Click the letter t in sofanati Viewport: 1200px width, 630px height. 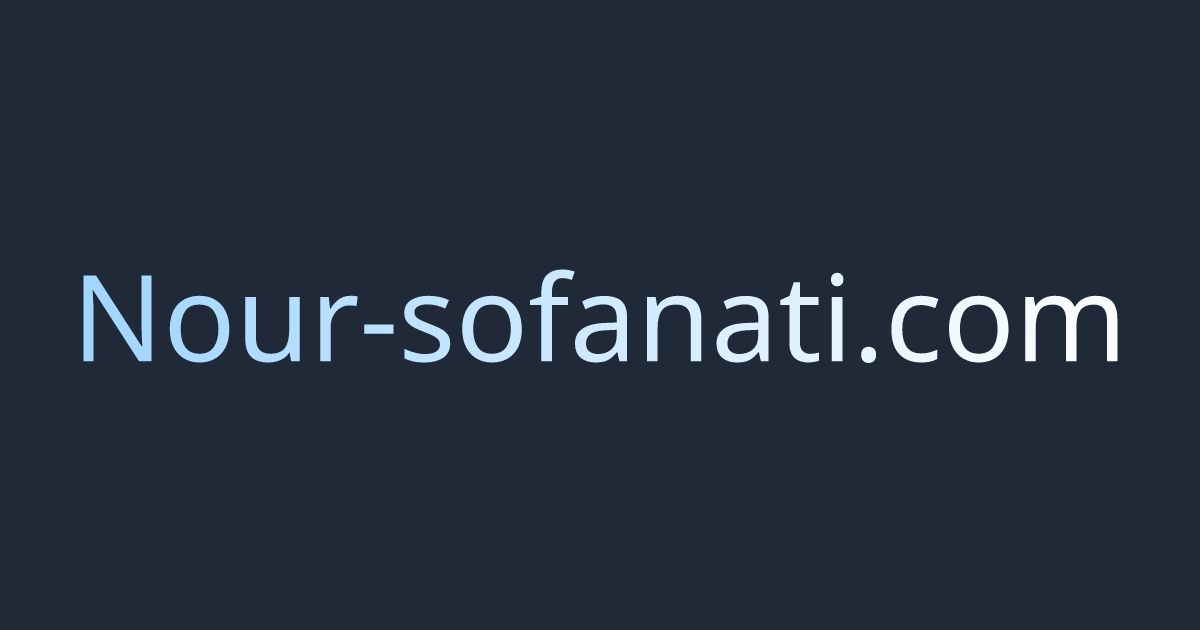(786, 322)
